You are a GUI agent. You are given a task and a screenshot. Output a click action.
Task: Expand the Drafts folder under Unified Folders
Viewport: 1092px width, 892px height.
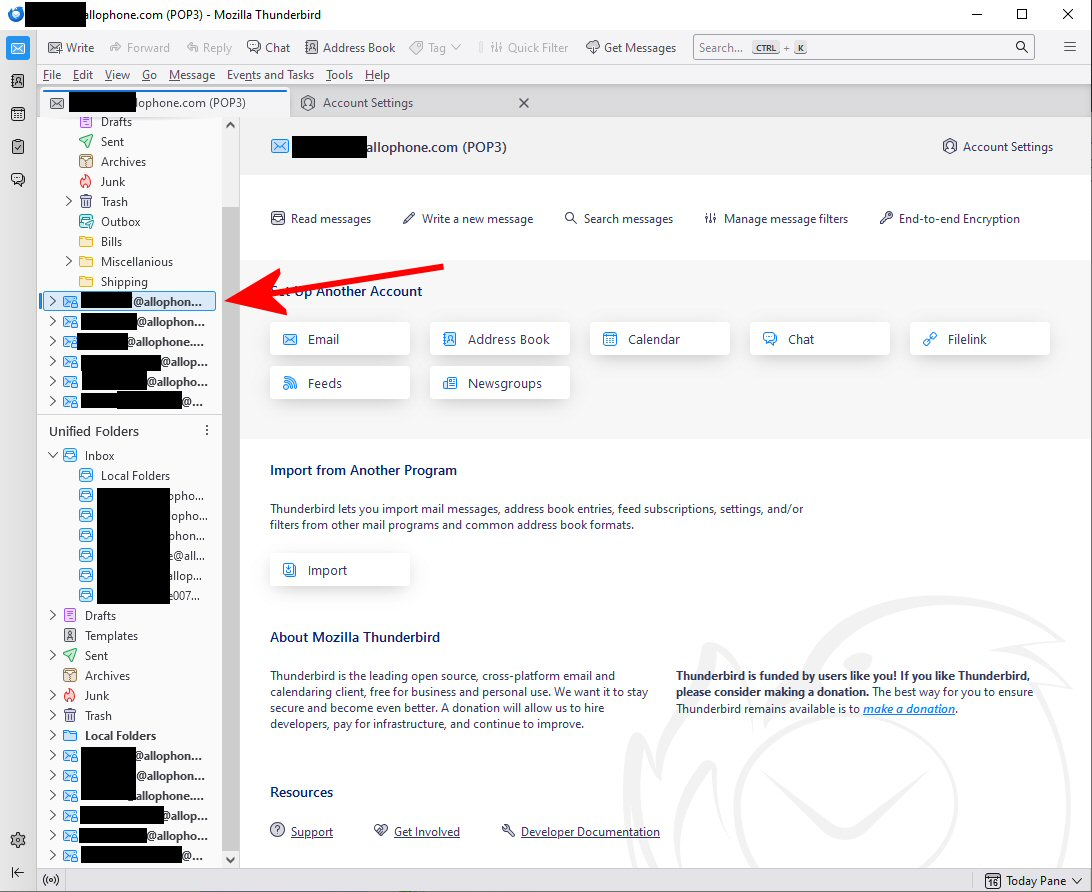click(x=52, y=616)
